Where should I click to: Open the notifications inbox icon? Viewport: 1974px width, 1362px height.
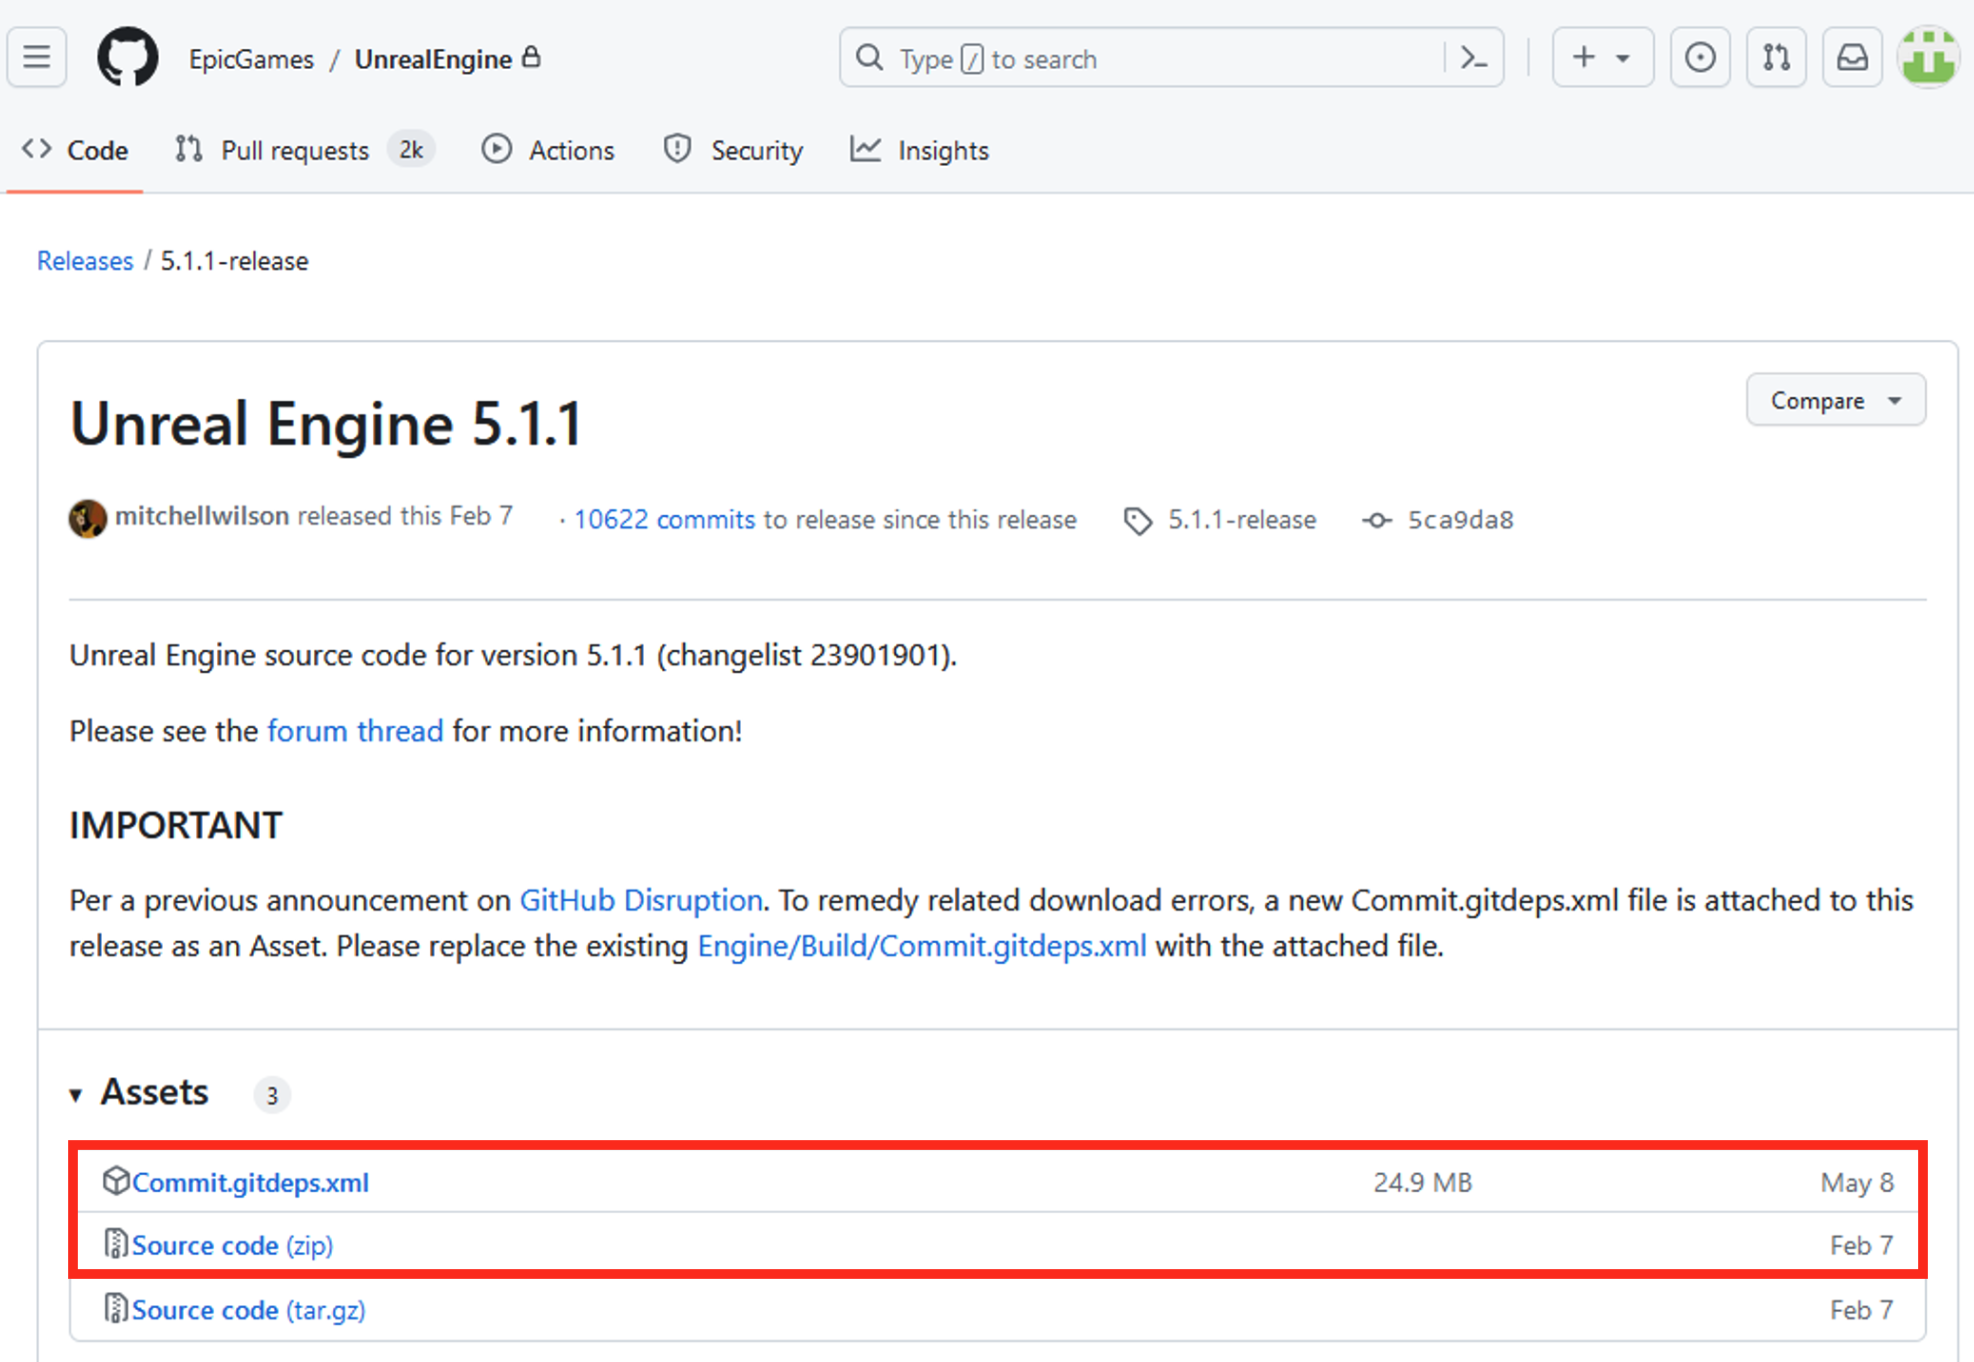pos(1851,58)
